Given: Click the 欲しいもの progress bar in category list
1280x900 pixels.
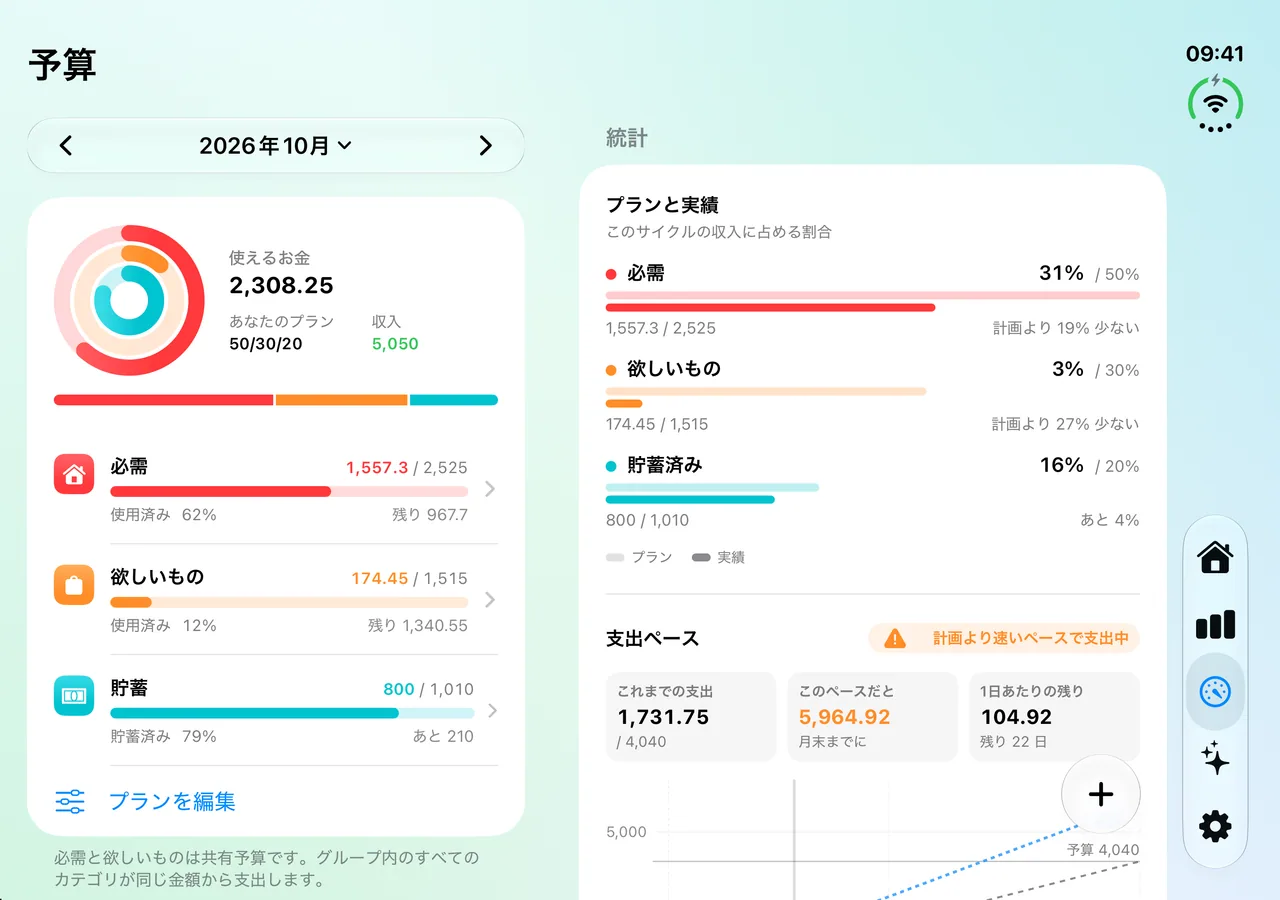Looking at the screenshot, I should [x=289, y=603].
